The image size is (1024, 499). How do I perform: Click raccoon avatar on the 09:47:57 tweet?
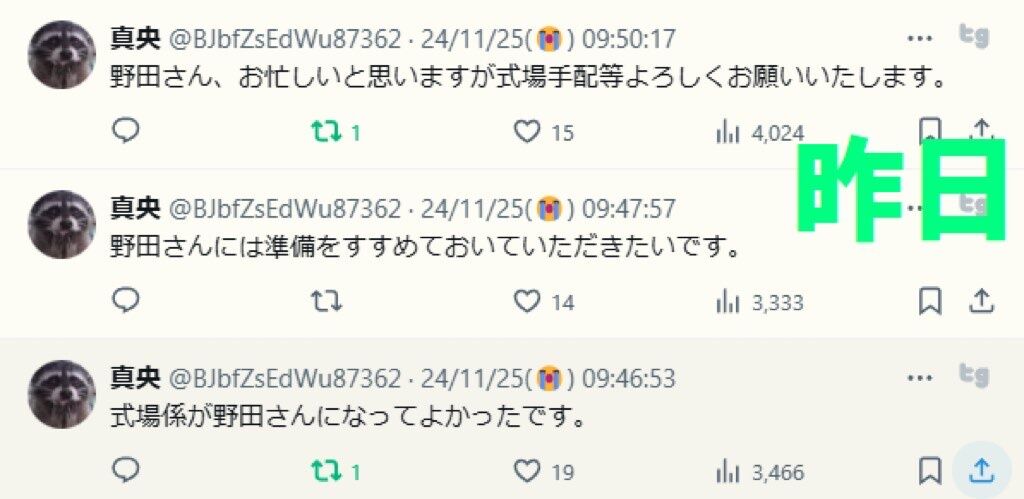pos(62,224)
